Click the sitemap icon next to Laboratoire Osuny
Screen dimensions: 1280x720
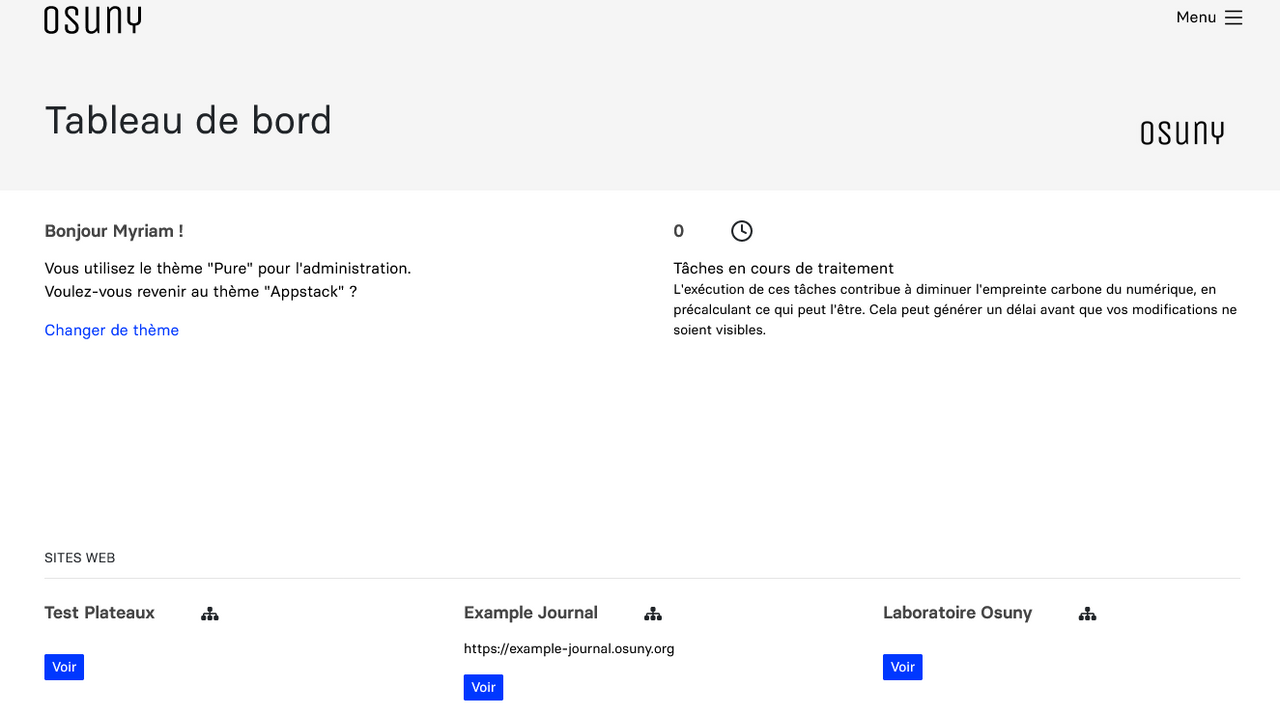1088,614
